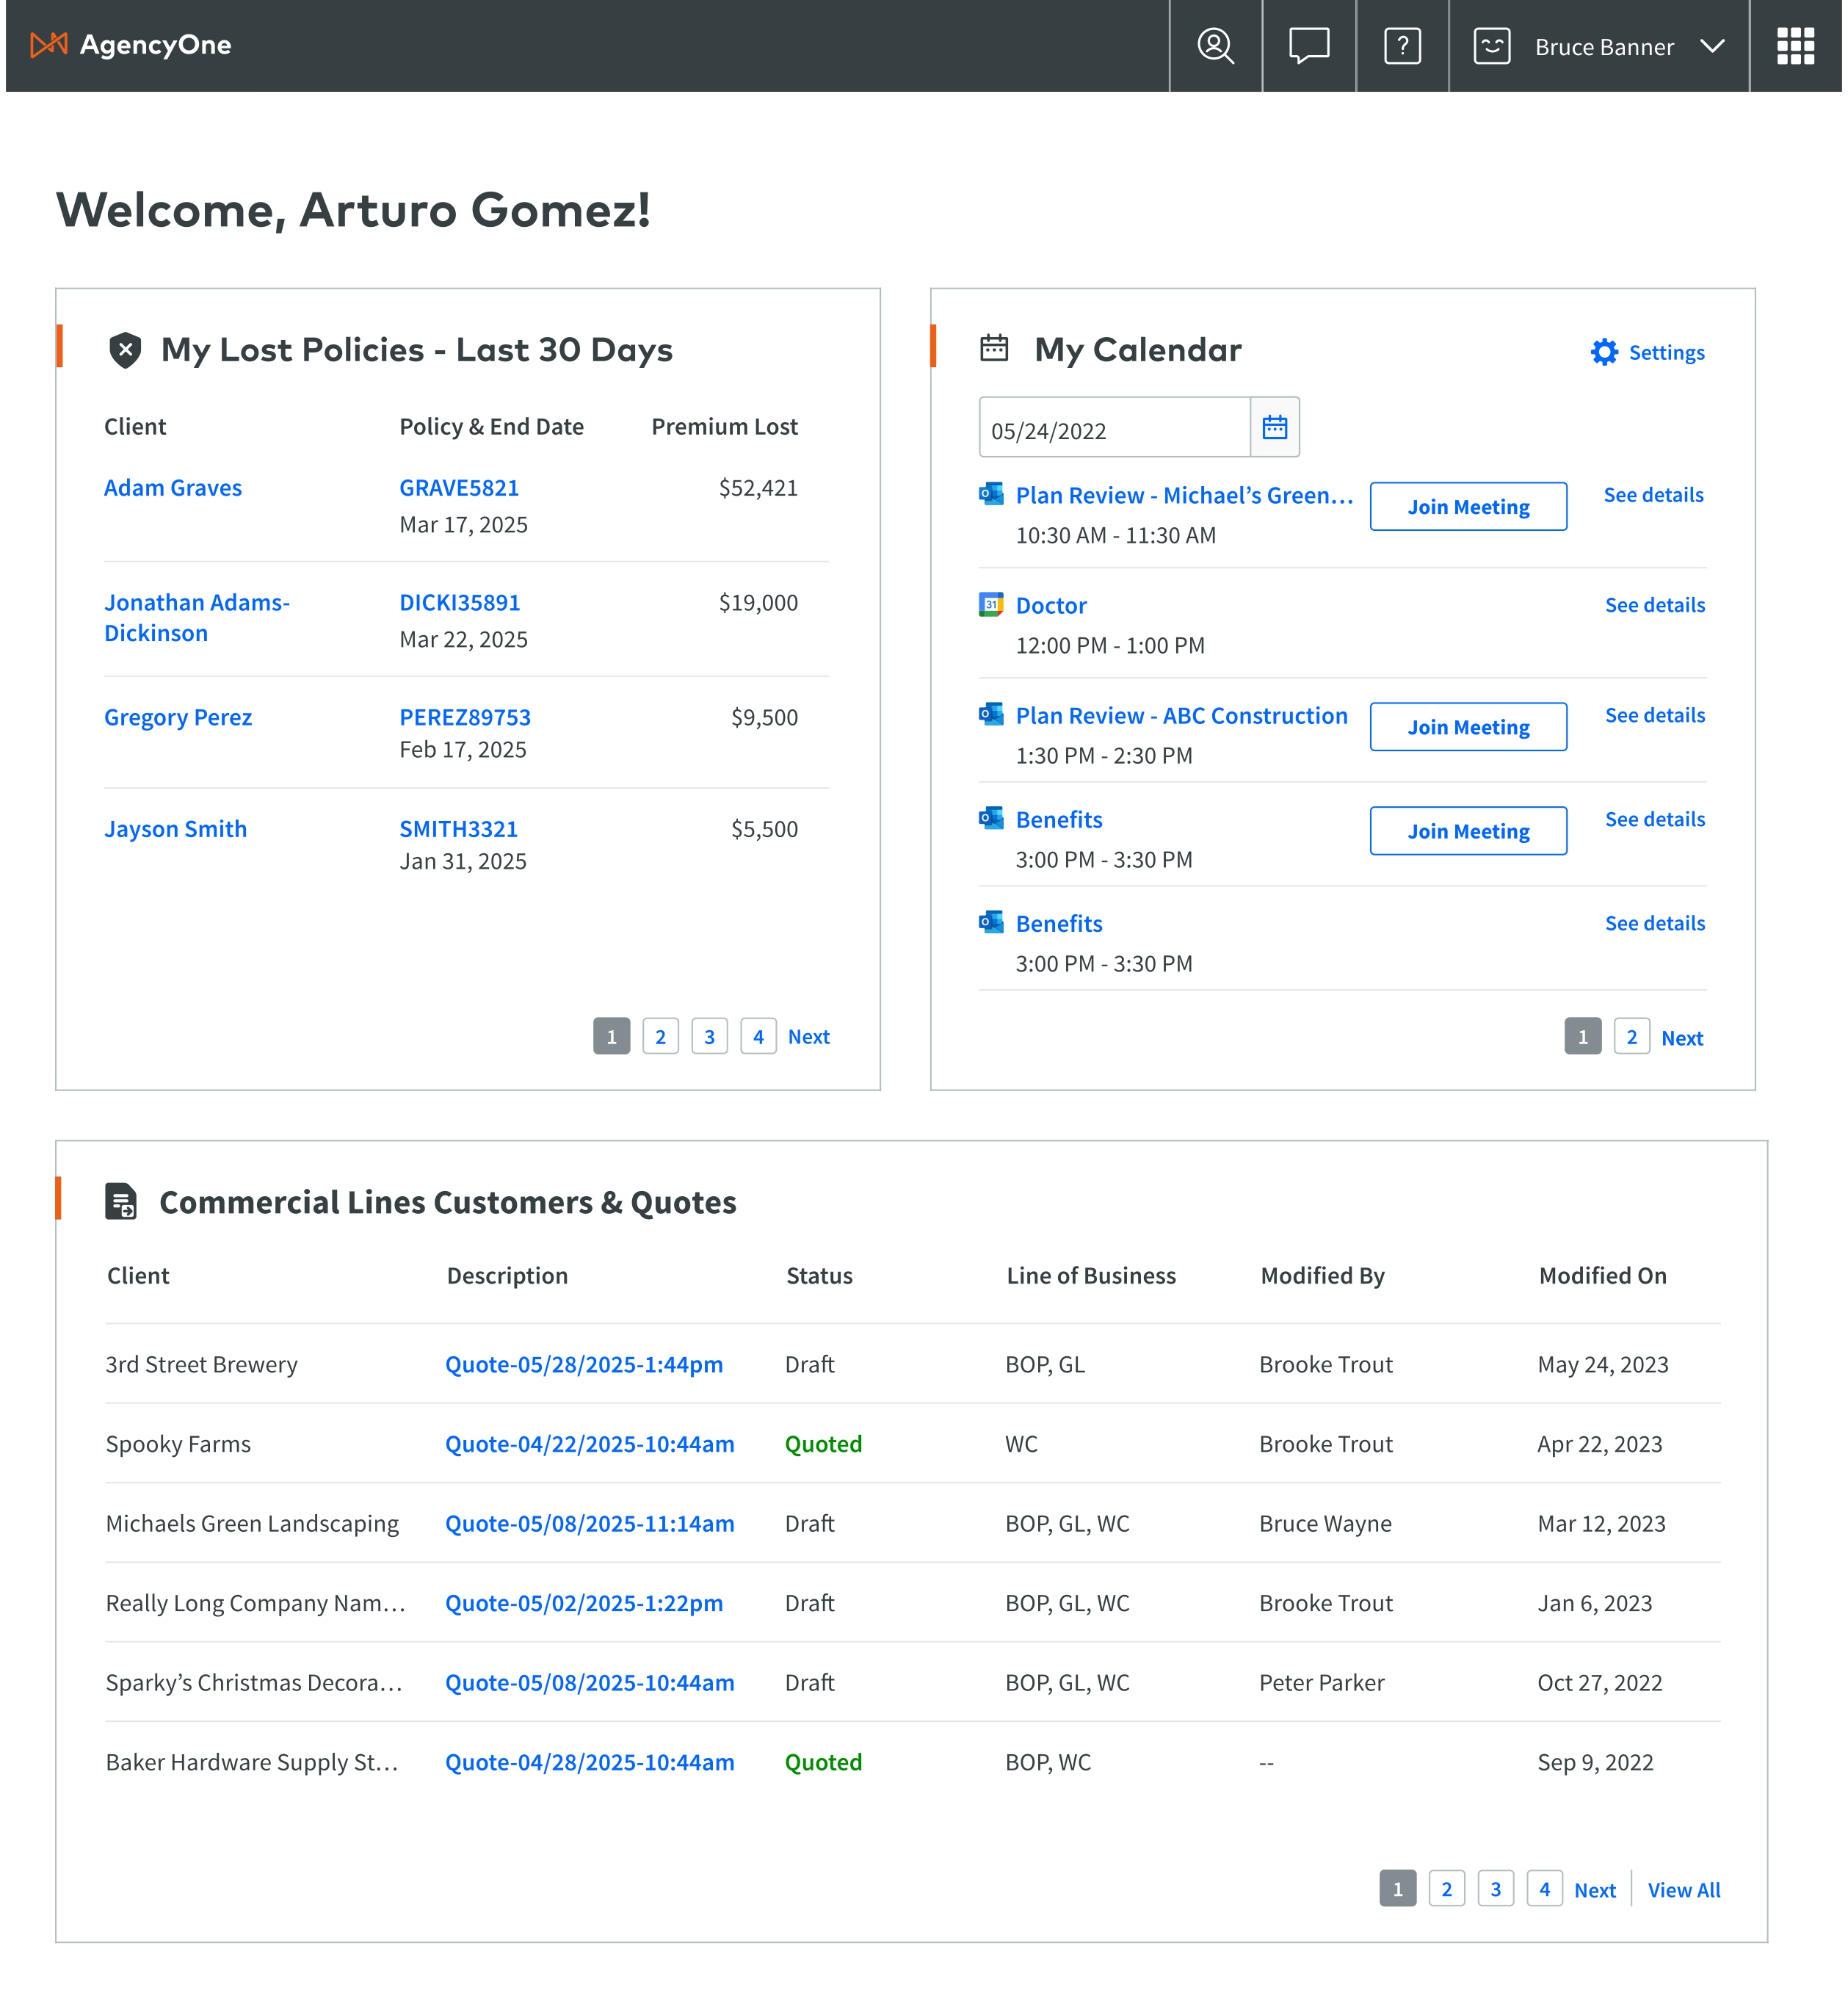Open policy PEREZ89753 link
Image resolution: width=1848 pixels, height=2012 pixels.
pyautogui.click(x=465, y=717)
